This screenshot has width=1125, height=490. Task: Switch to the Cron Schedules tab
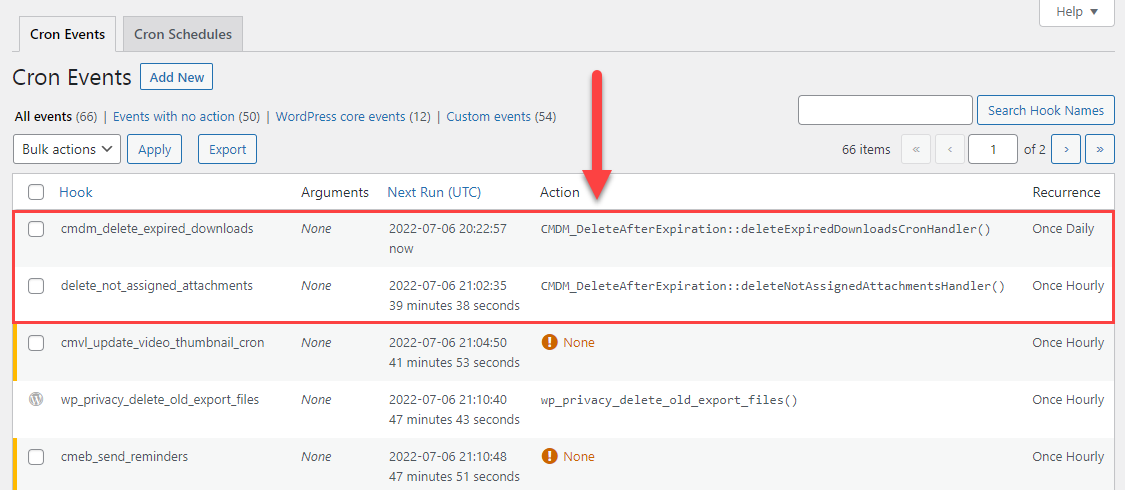tap(183, 34)
